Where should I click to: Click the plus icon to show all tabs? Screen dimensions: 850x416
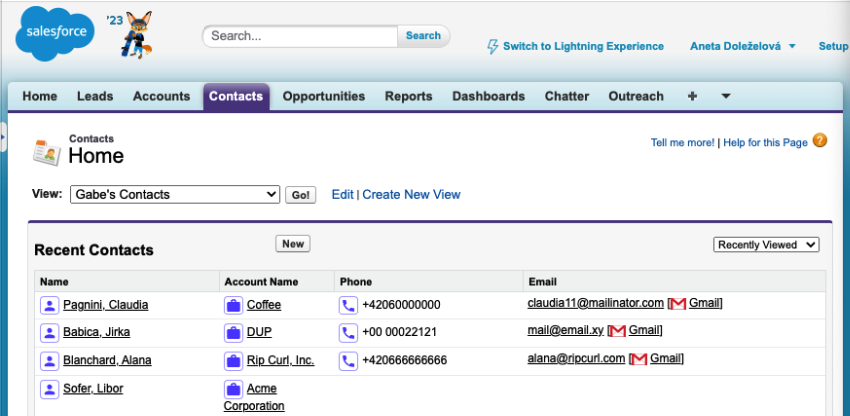(692, 97)
